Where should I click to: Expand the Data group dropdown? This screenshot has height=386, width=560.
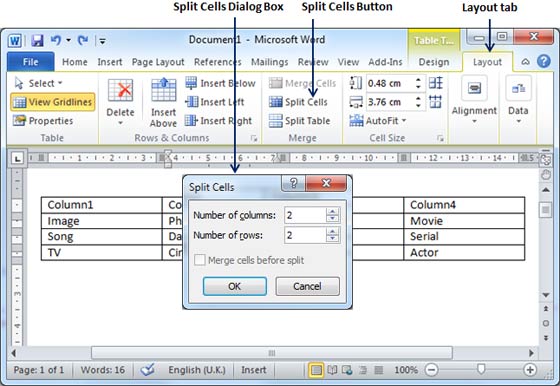(518, 101)
